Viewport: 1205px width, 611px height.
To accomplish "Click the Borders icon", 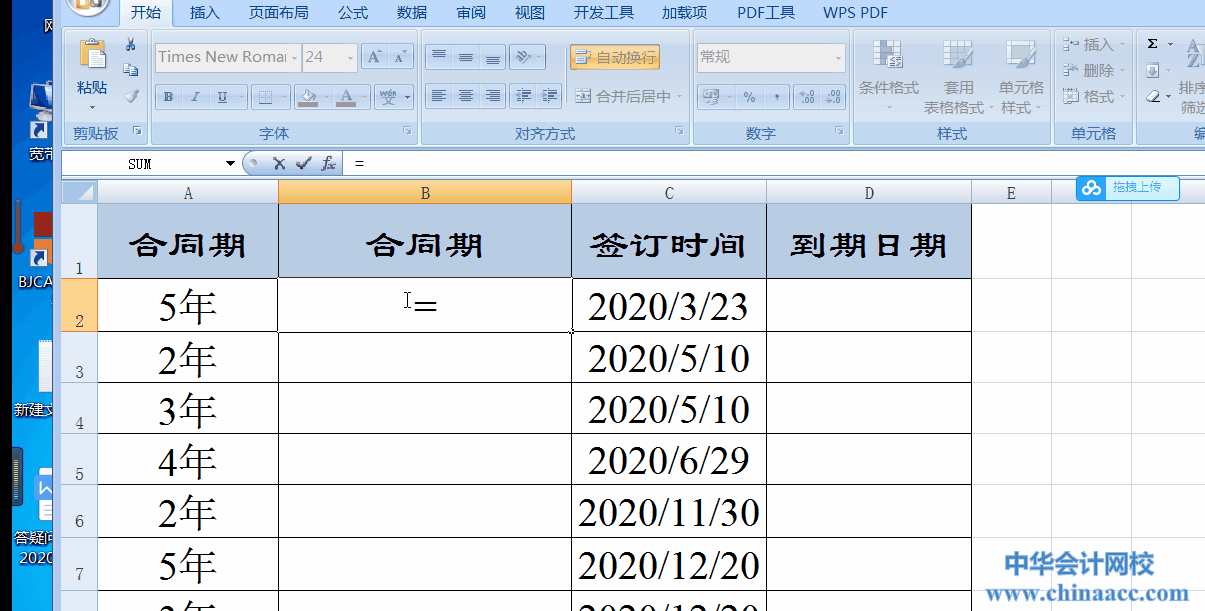I will pyautogui.click(x=265, y=97).
